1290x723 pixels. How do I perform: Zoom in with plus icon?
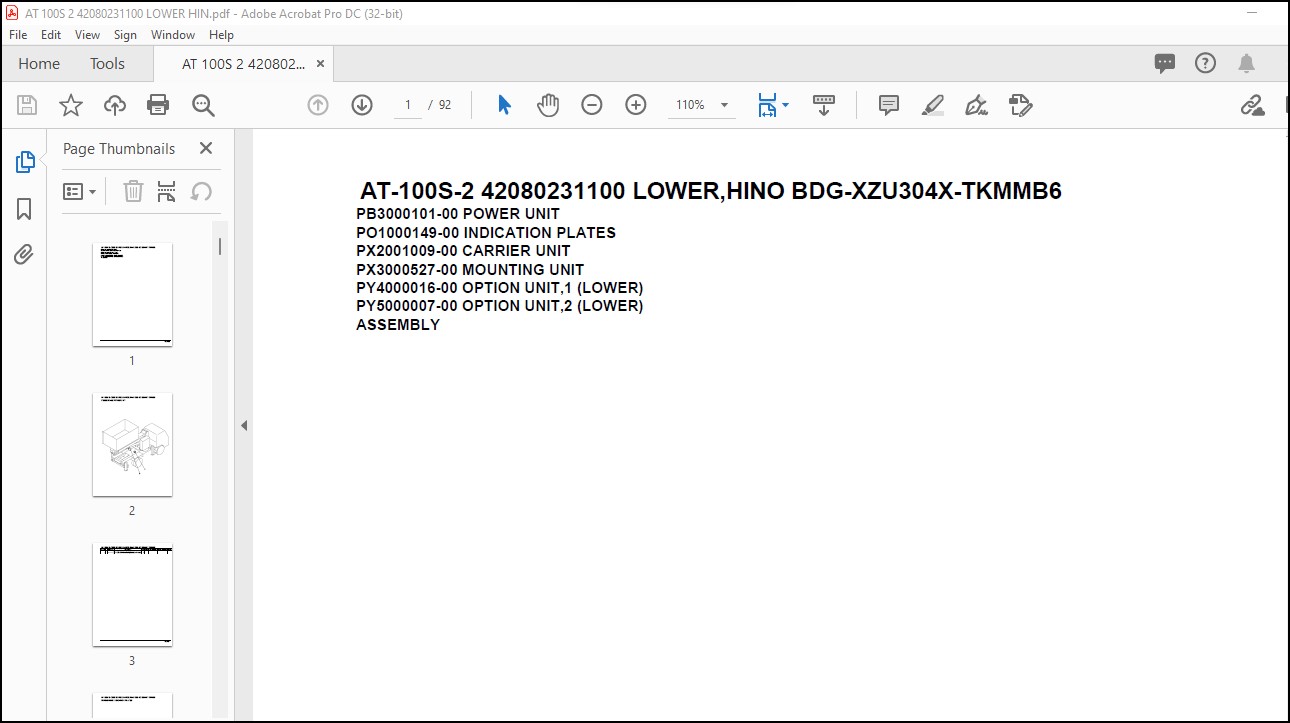[x=636, y=105]
